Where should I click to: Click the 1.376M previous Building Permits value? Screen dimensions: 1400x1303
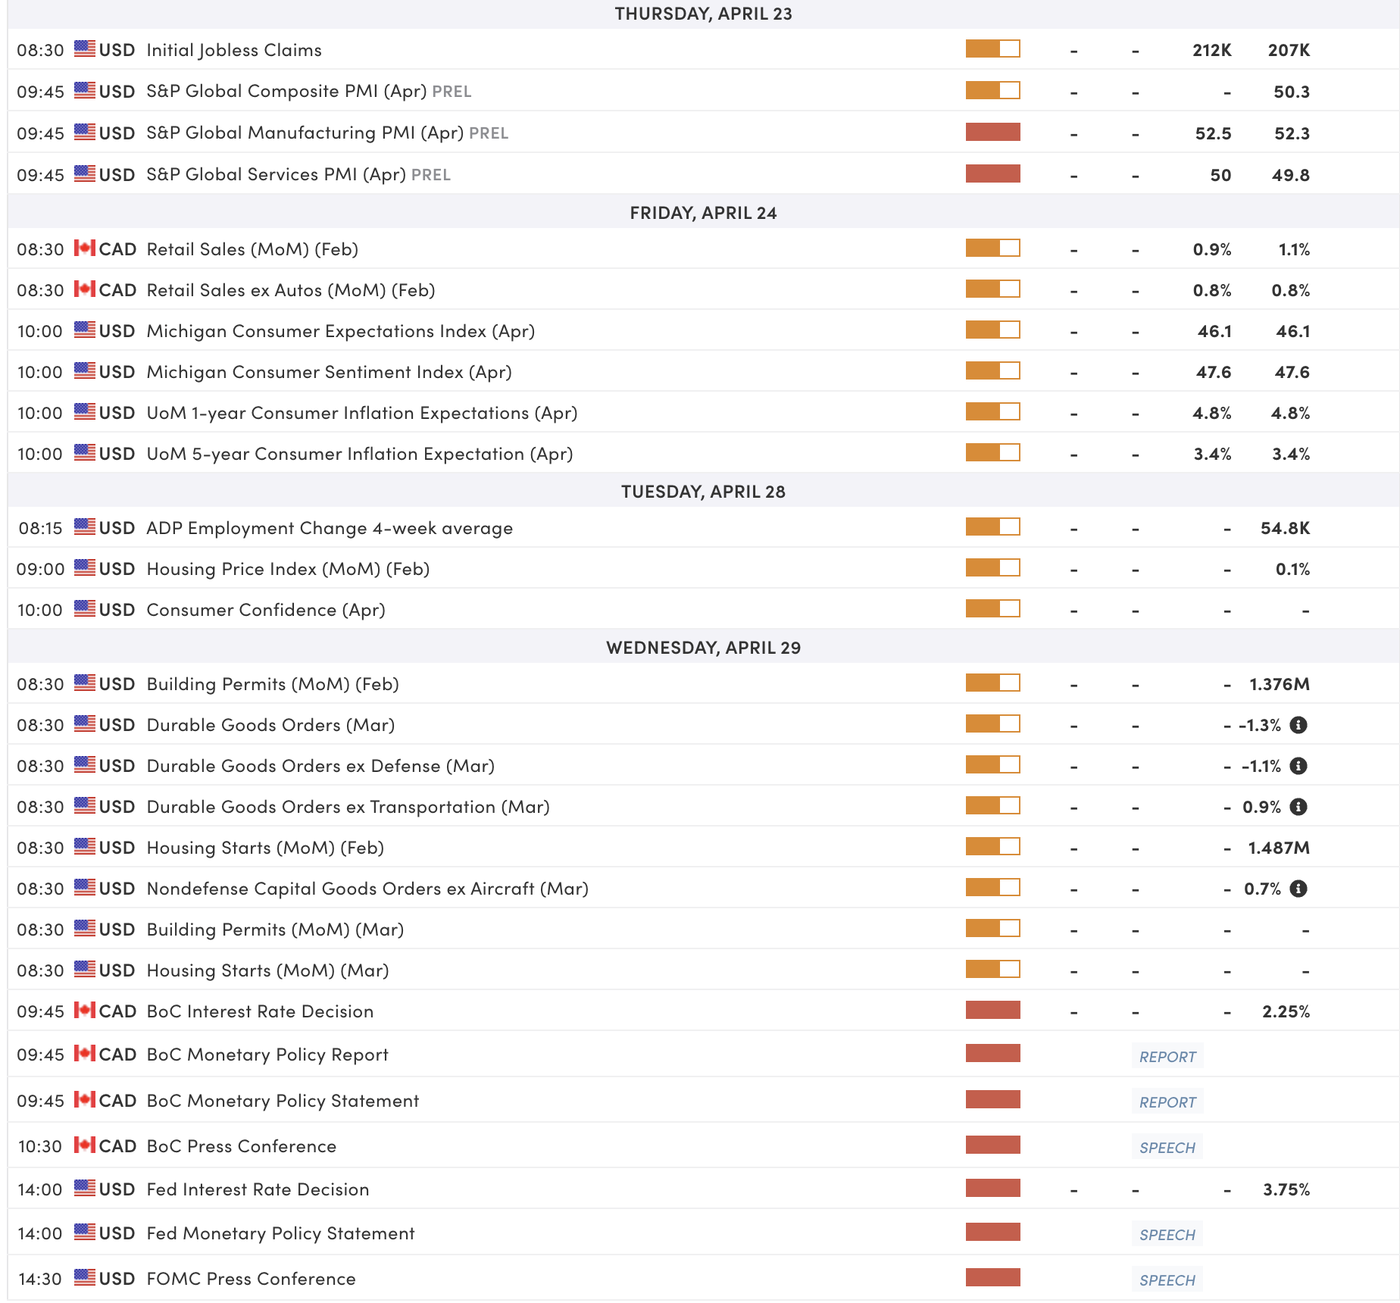click(1279, 685)
